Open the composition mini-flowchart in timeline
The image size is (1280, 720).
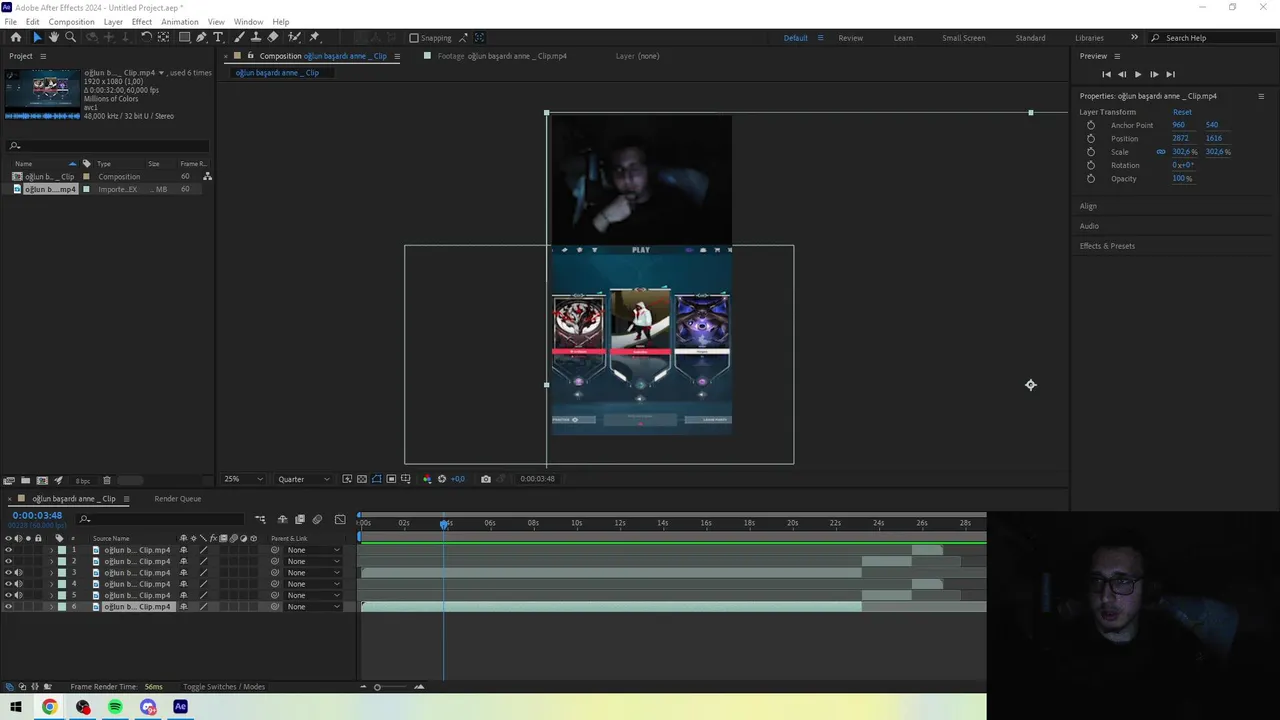pos(260,519)
